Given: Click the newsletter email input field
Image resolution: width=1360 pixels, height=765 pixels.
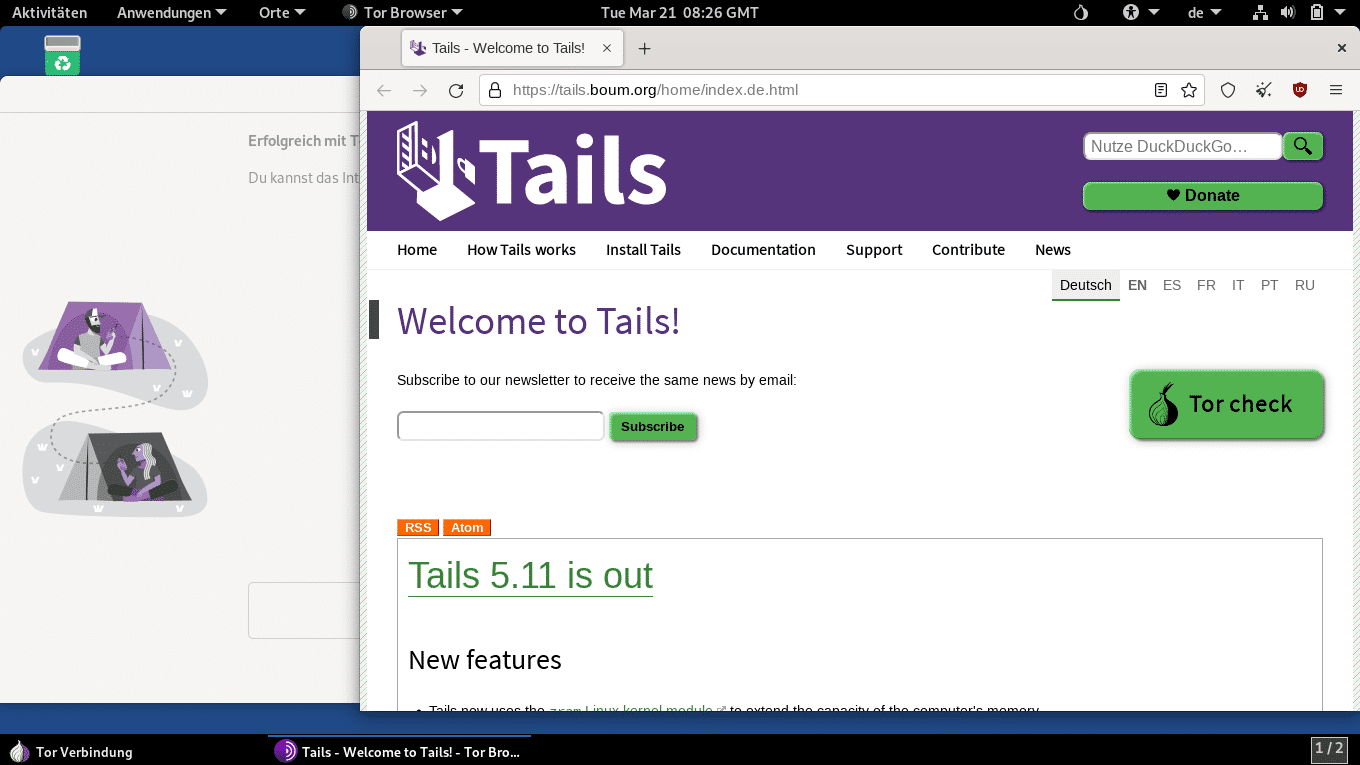Looking at the screenshot, I should click(x=500, y=426).
